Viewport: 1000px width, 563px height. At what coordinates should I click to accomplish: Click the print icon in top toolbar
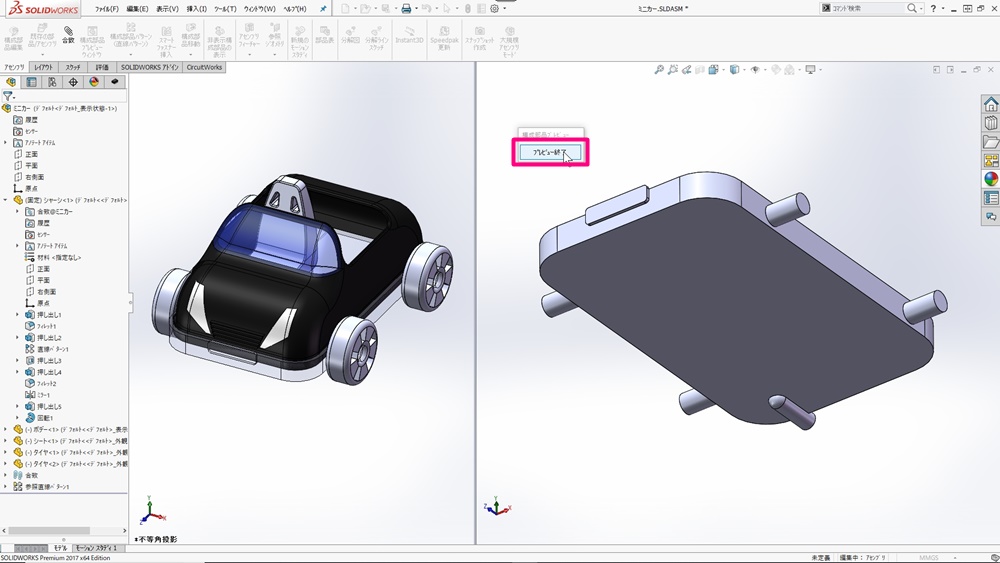[x=407, y=8]
